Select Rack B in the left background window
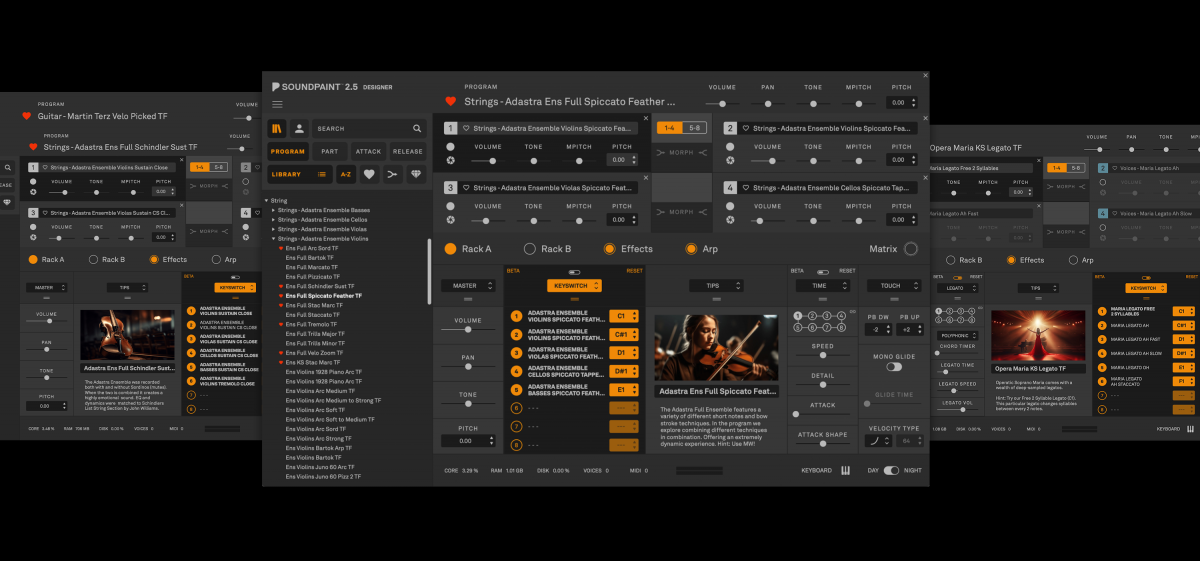1200x561 pixels. click(x=93, y=260)
